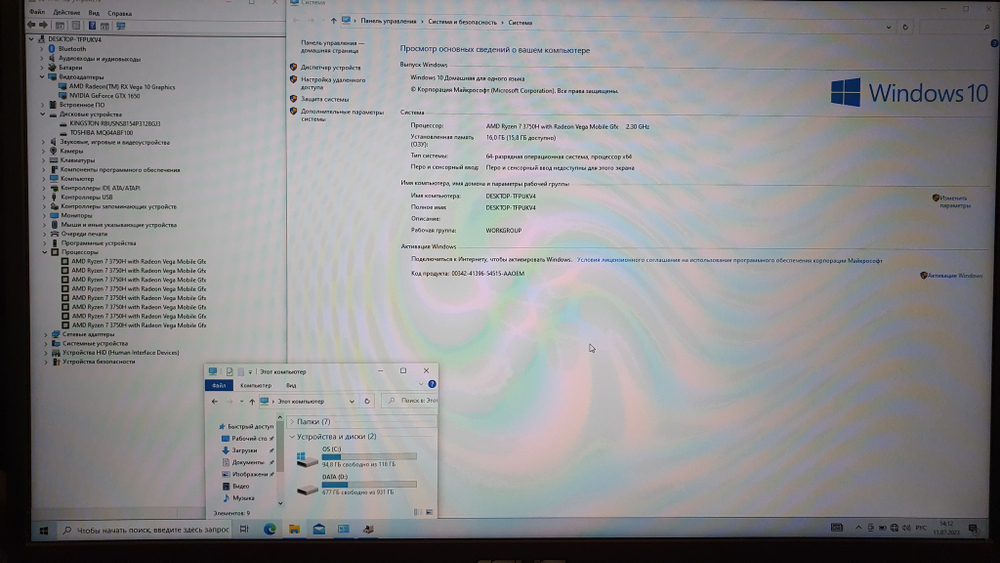
Task: Expand Аудиовходы и аудиовыходы category
Action: 43,58
